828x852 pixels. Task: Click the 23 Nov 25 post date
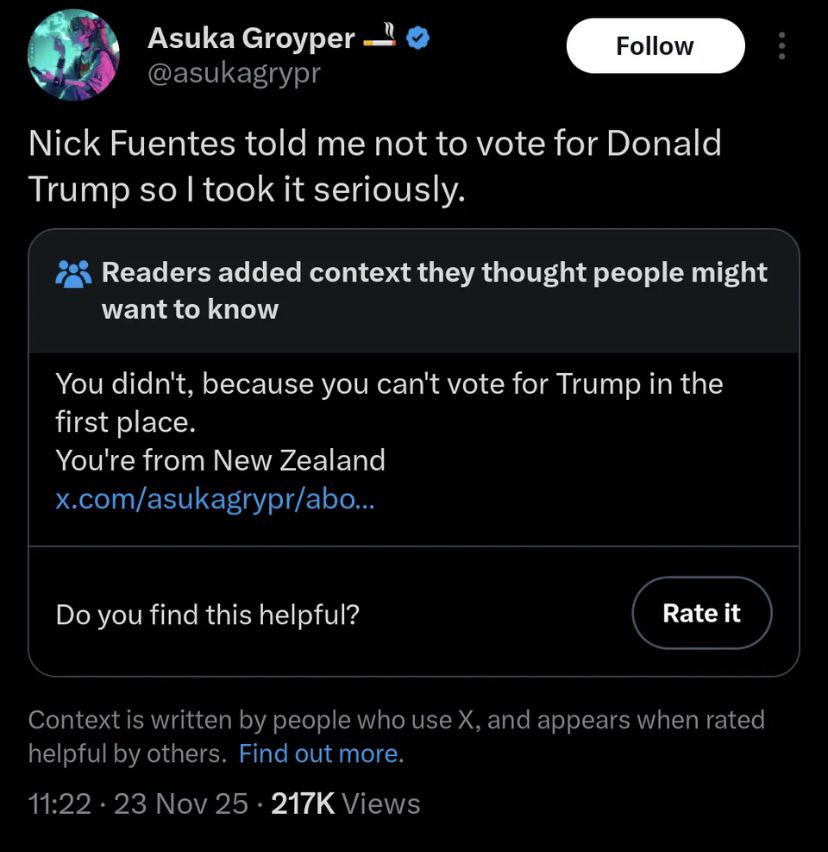pos(180,803)
